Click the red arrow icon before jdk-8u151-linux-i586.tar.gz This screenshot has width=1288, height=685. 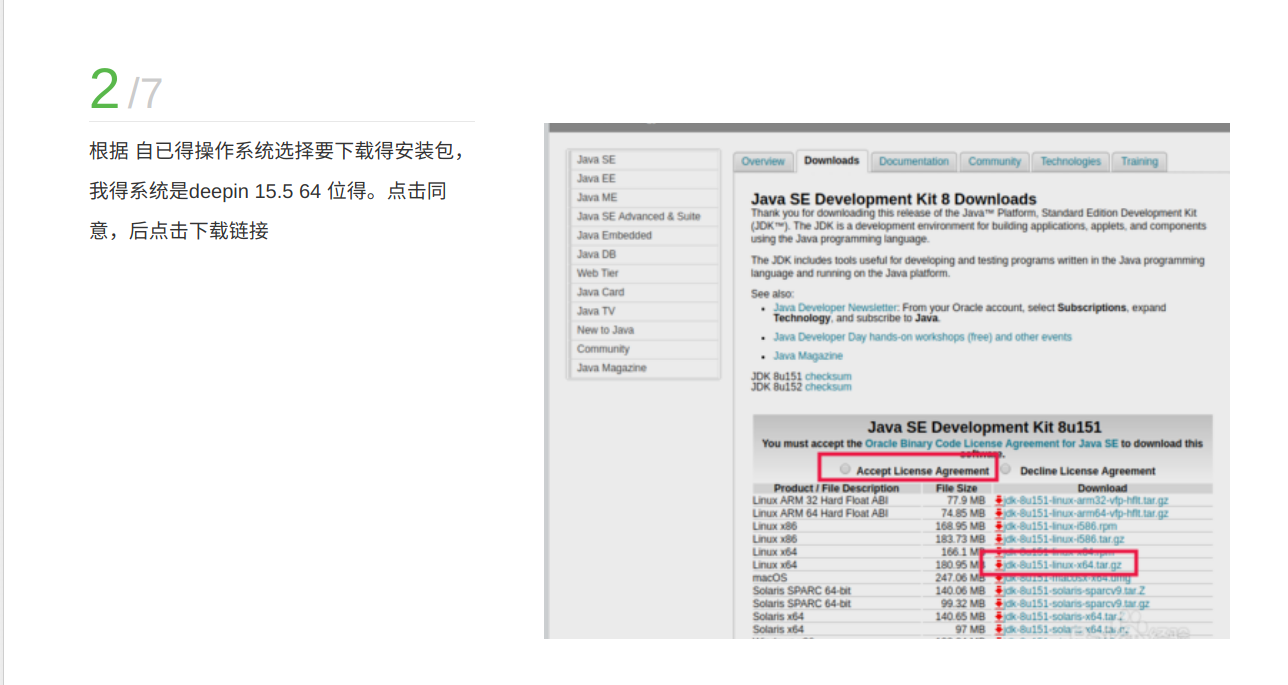(998, 540)
